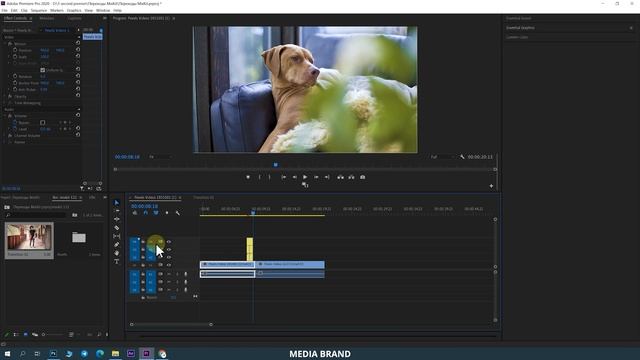Toggle Uniform Scale checkbox
The height and width of the screenshot is (360, 640).
coord(42,70)
